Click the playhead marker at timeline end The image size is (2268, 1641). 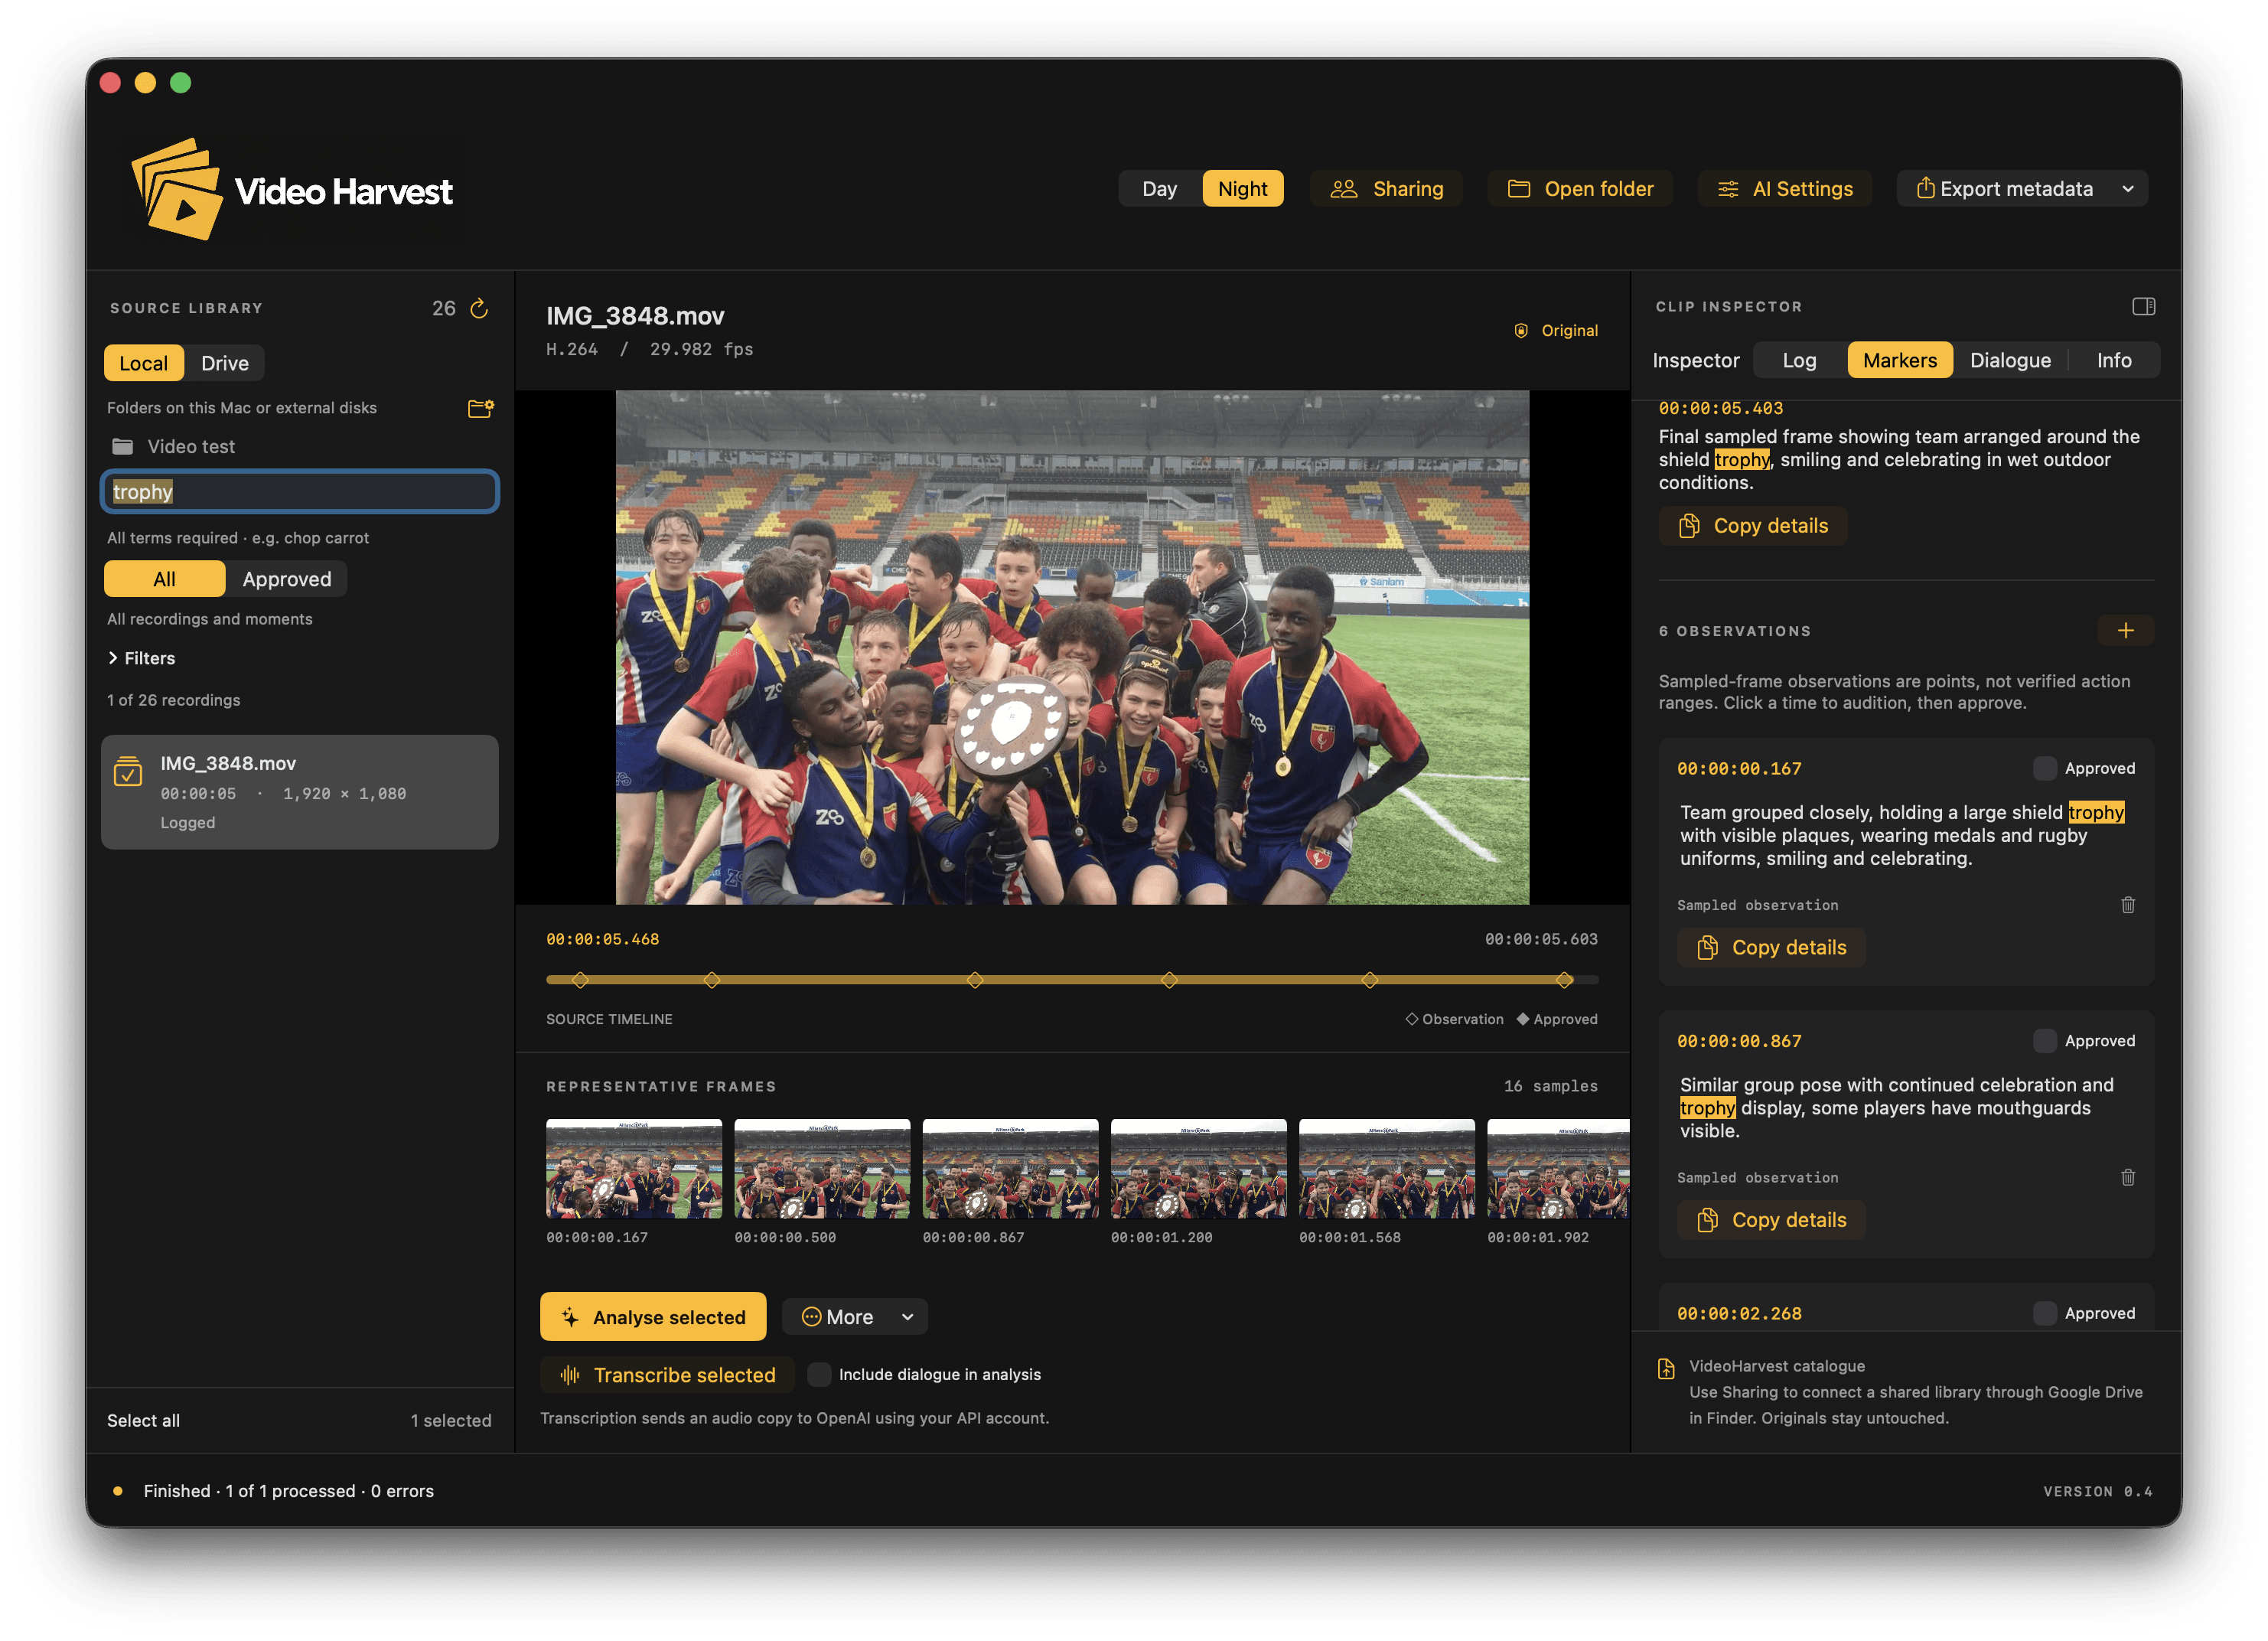(1564, 980)
